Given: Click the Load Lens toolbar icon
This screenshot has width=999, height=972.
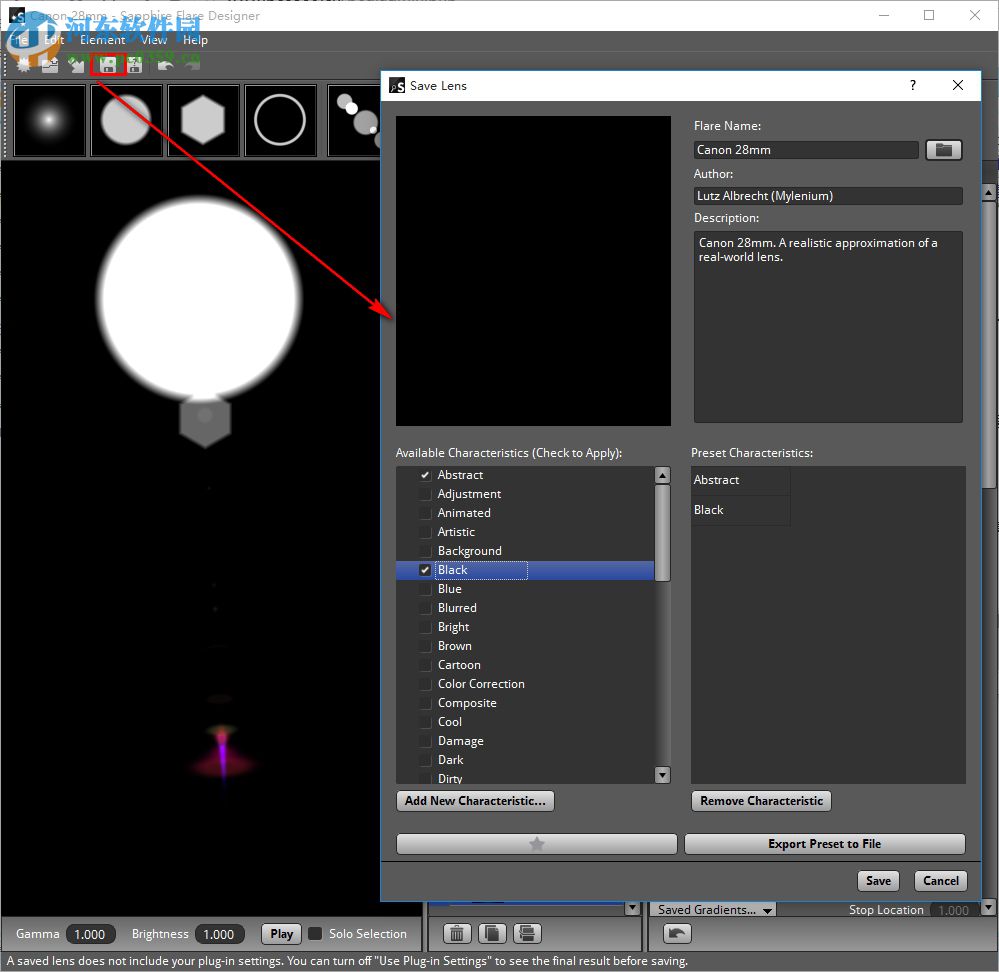Looking at the screenshot, I should point(50,64).
